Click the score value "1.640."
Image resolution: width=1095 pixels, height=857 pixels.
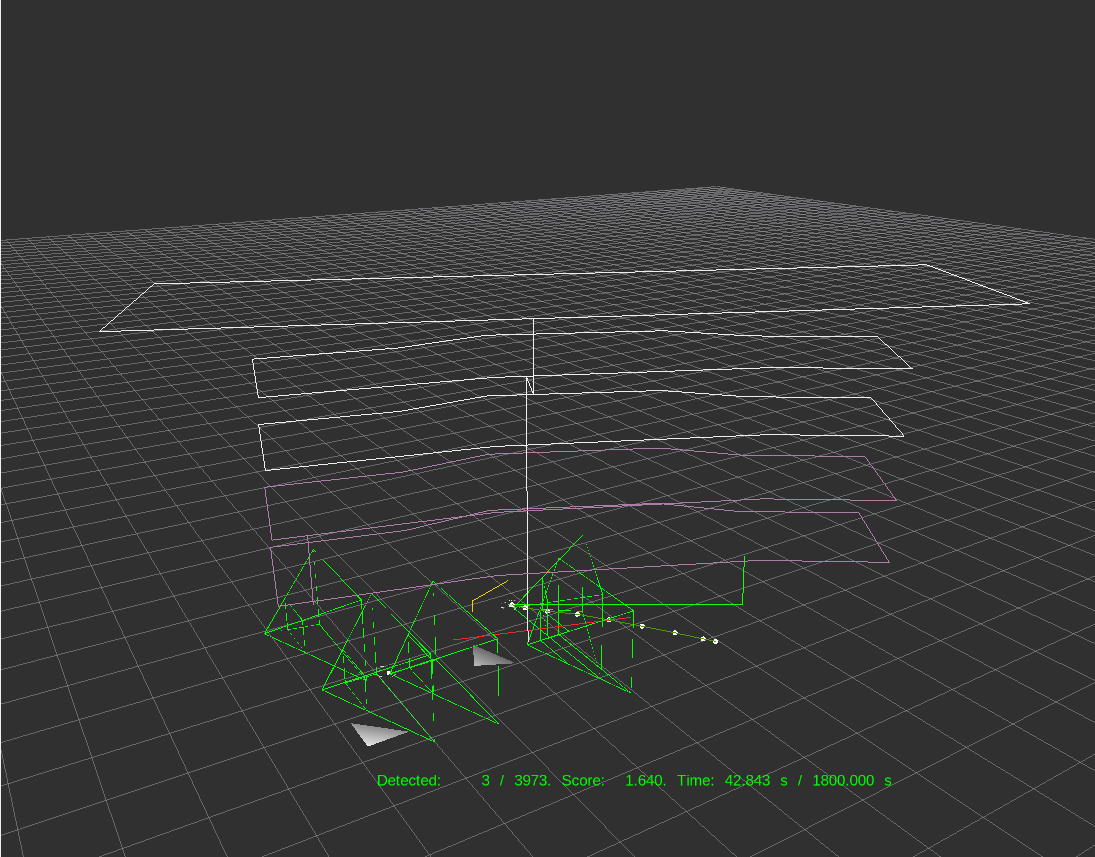(645, 780)
